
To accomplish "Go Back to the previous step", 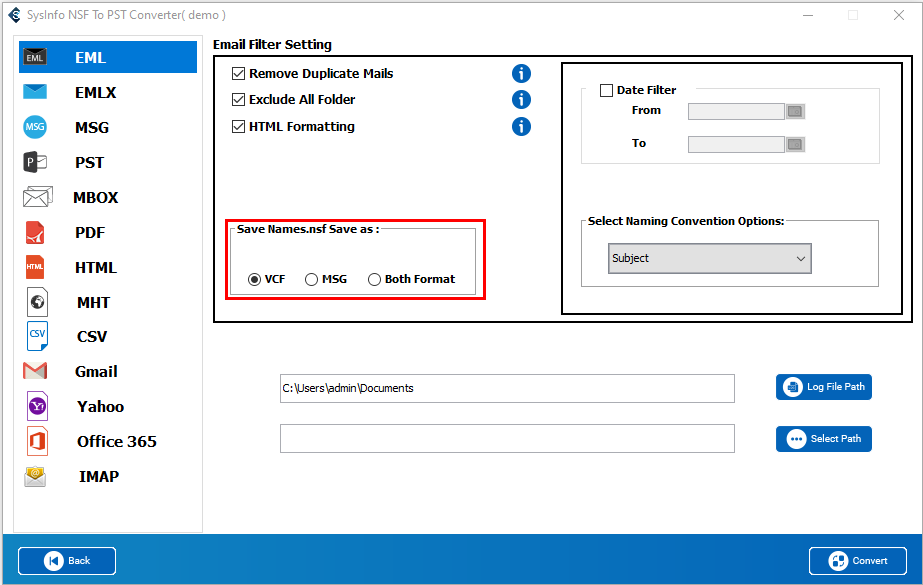I will (67, 561).
